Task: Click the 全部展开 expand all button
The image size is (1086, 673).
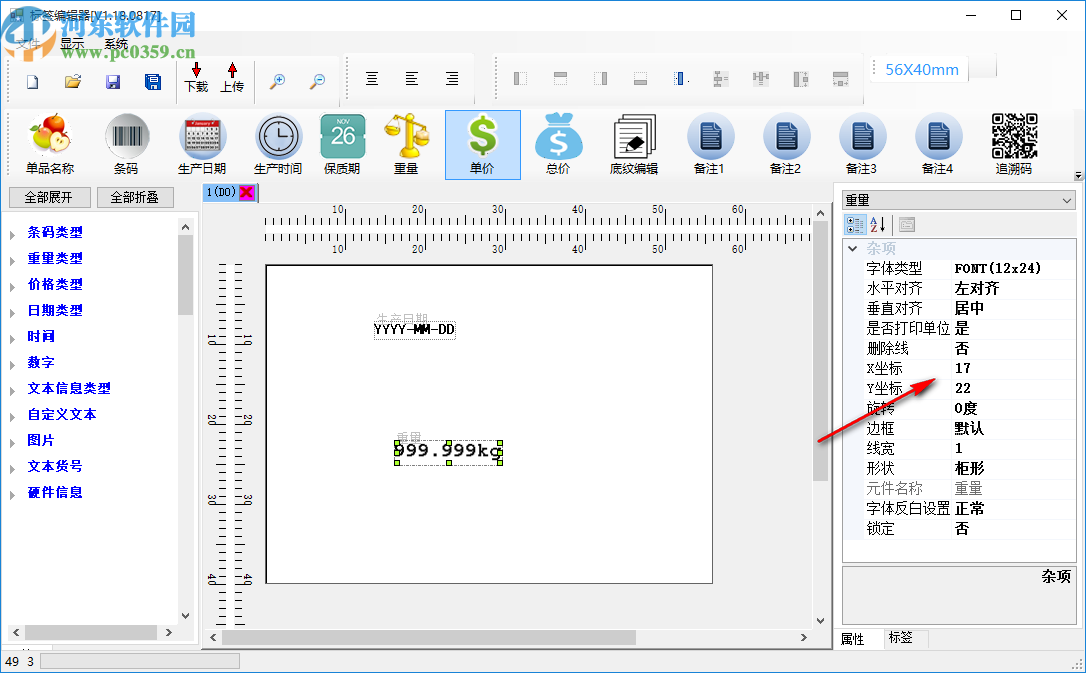Action: (49, 197)
